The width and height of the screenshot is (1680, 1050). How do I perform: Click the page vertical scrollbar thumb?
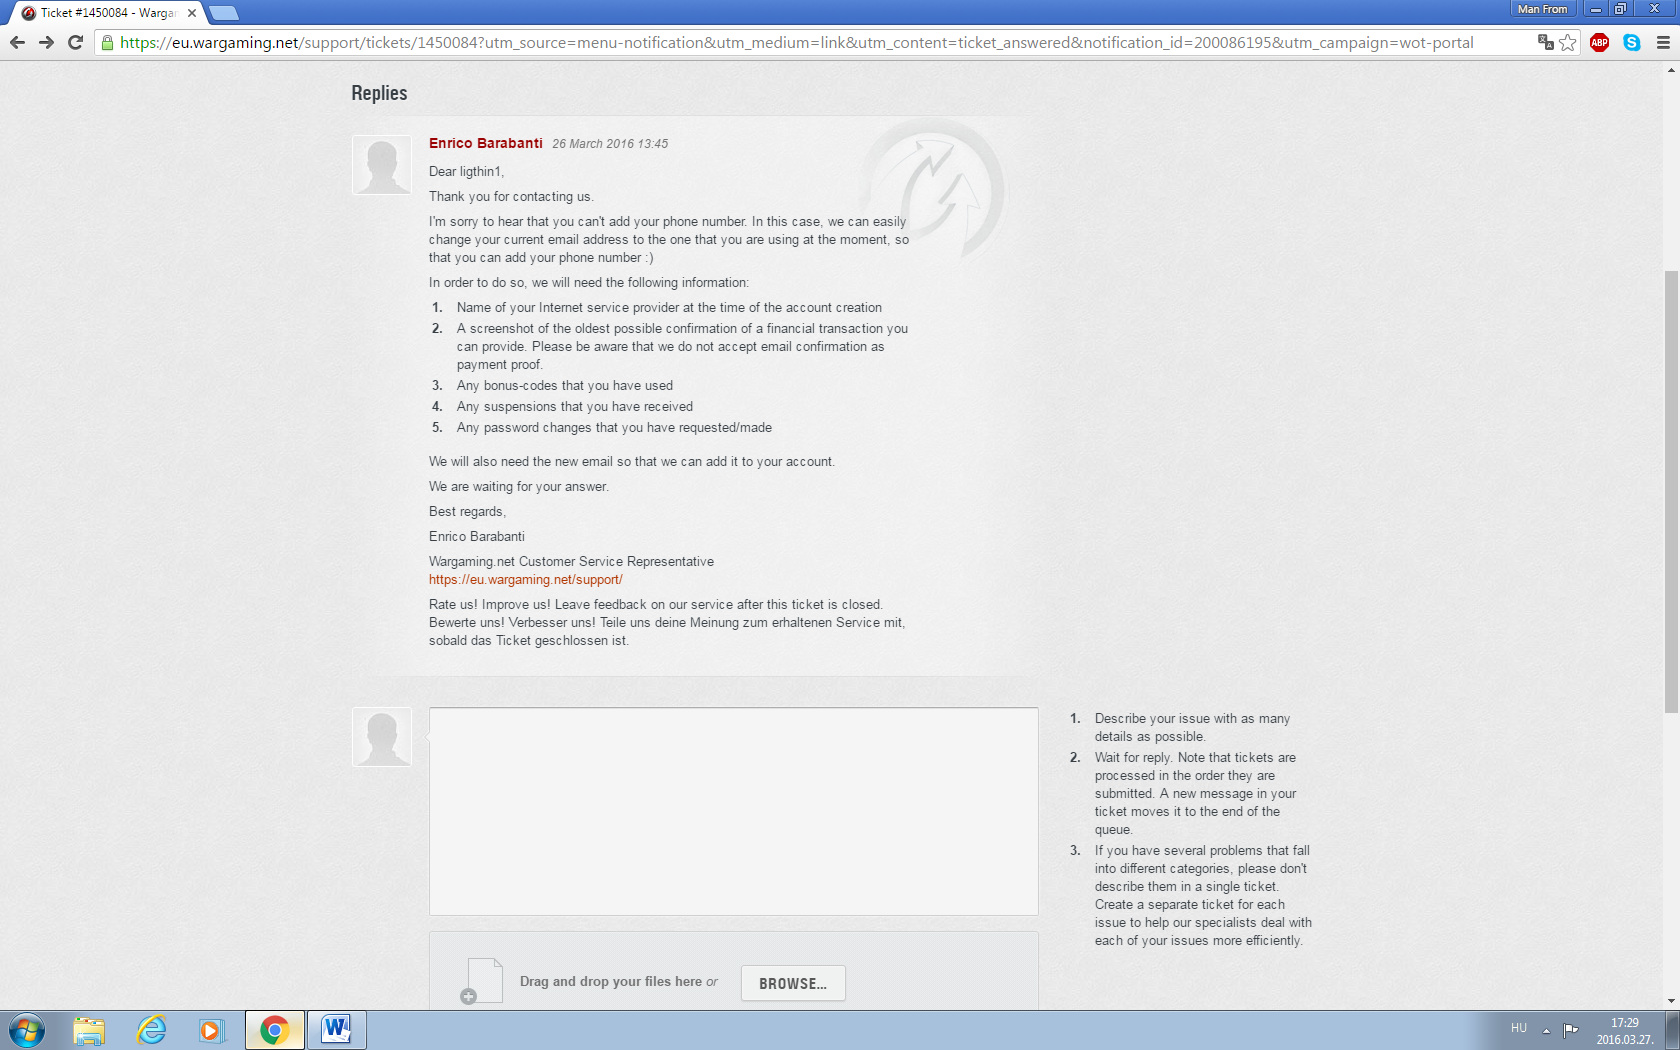1671,490
